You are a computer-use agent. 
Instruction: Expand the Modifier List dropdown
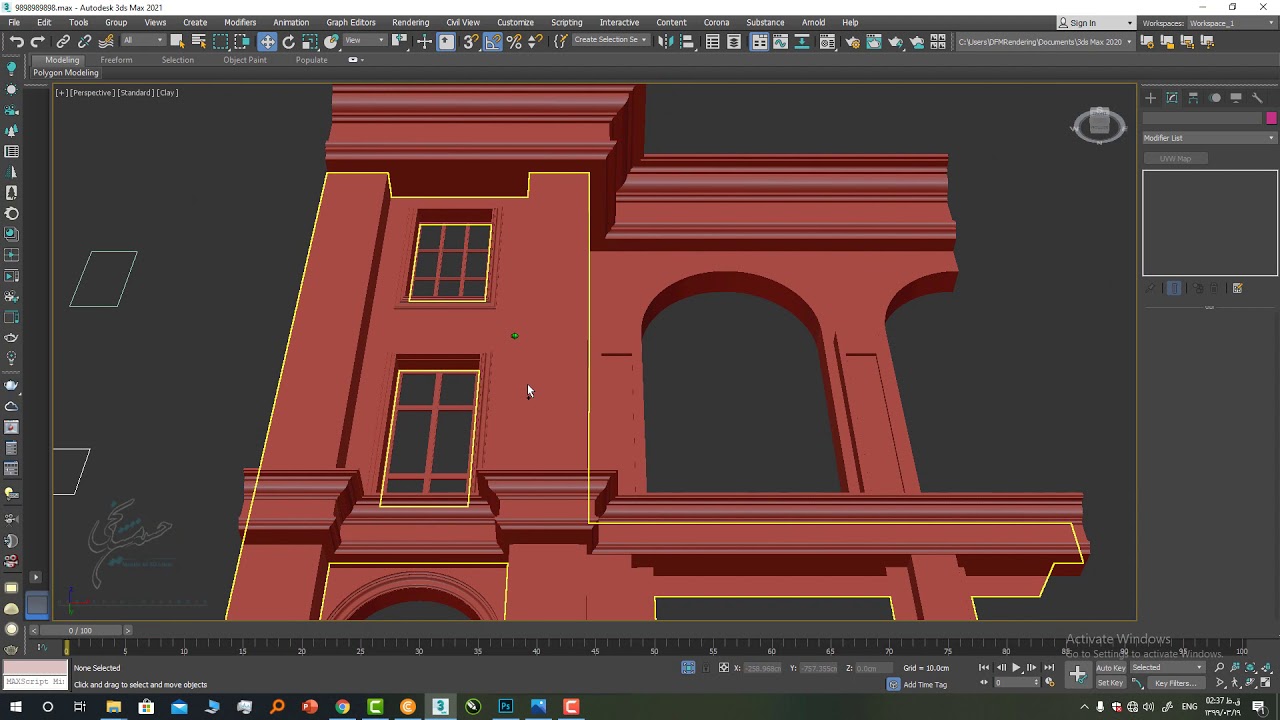tap(1209, 138)
